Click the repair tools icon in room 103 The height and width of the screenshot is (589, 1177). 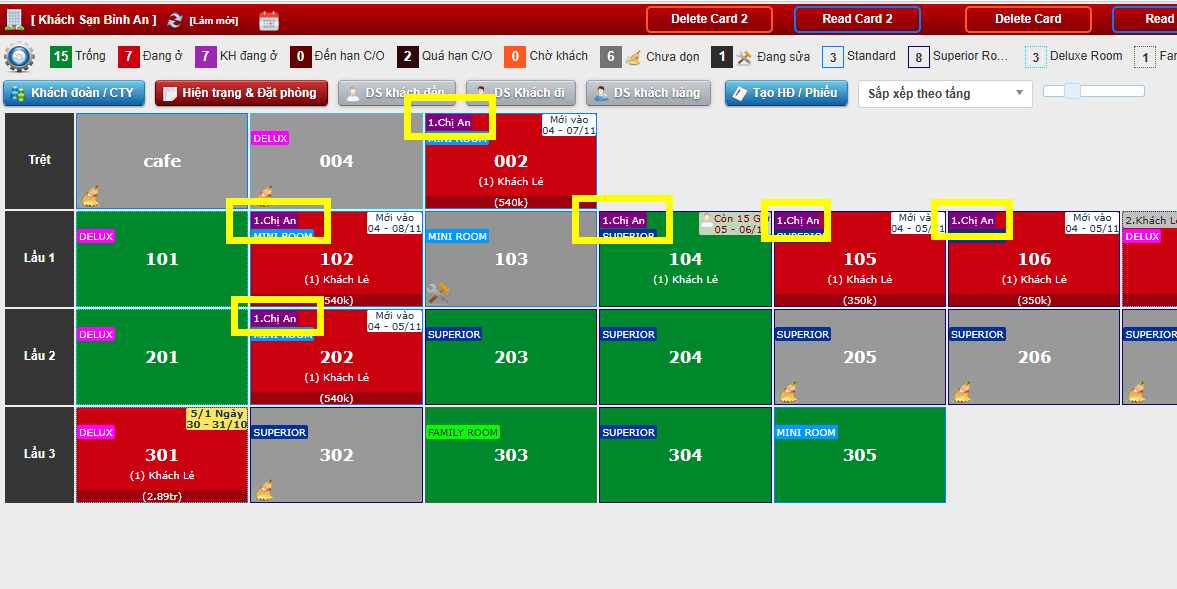pyautogui.click(x=438, y=292)
